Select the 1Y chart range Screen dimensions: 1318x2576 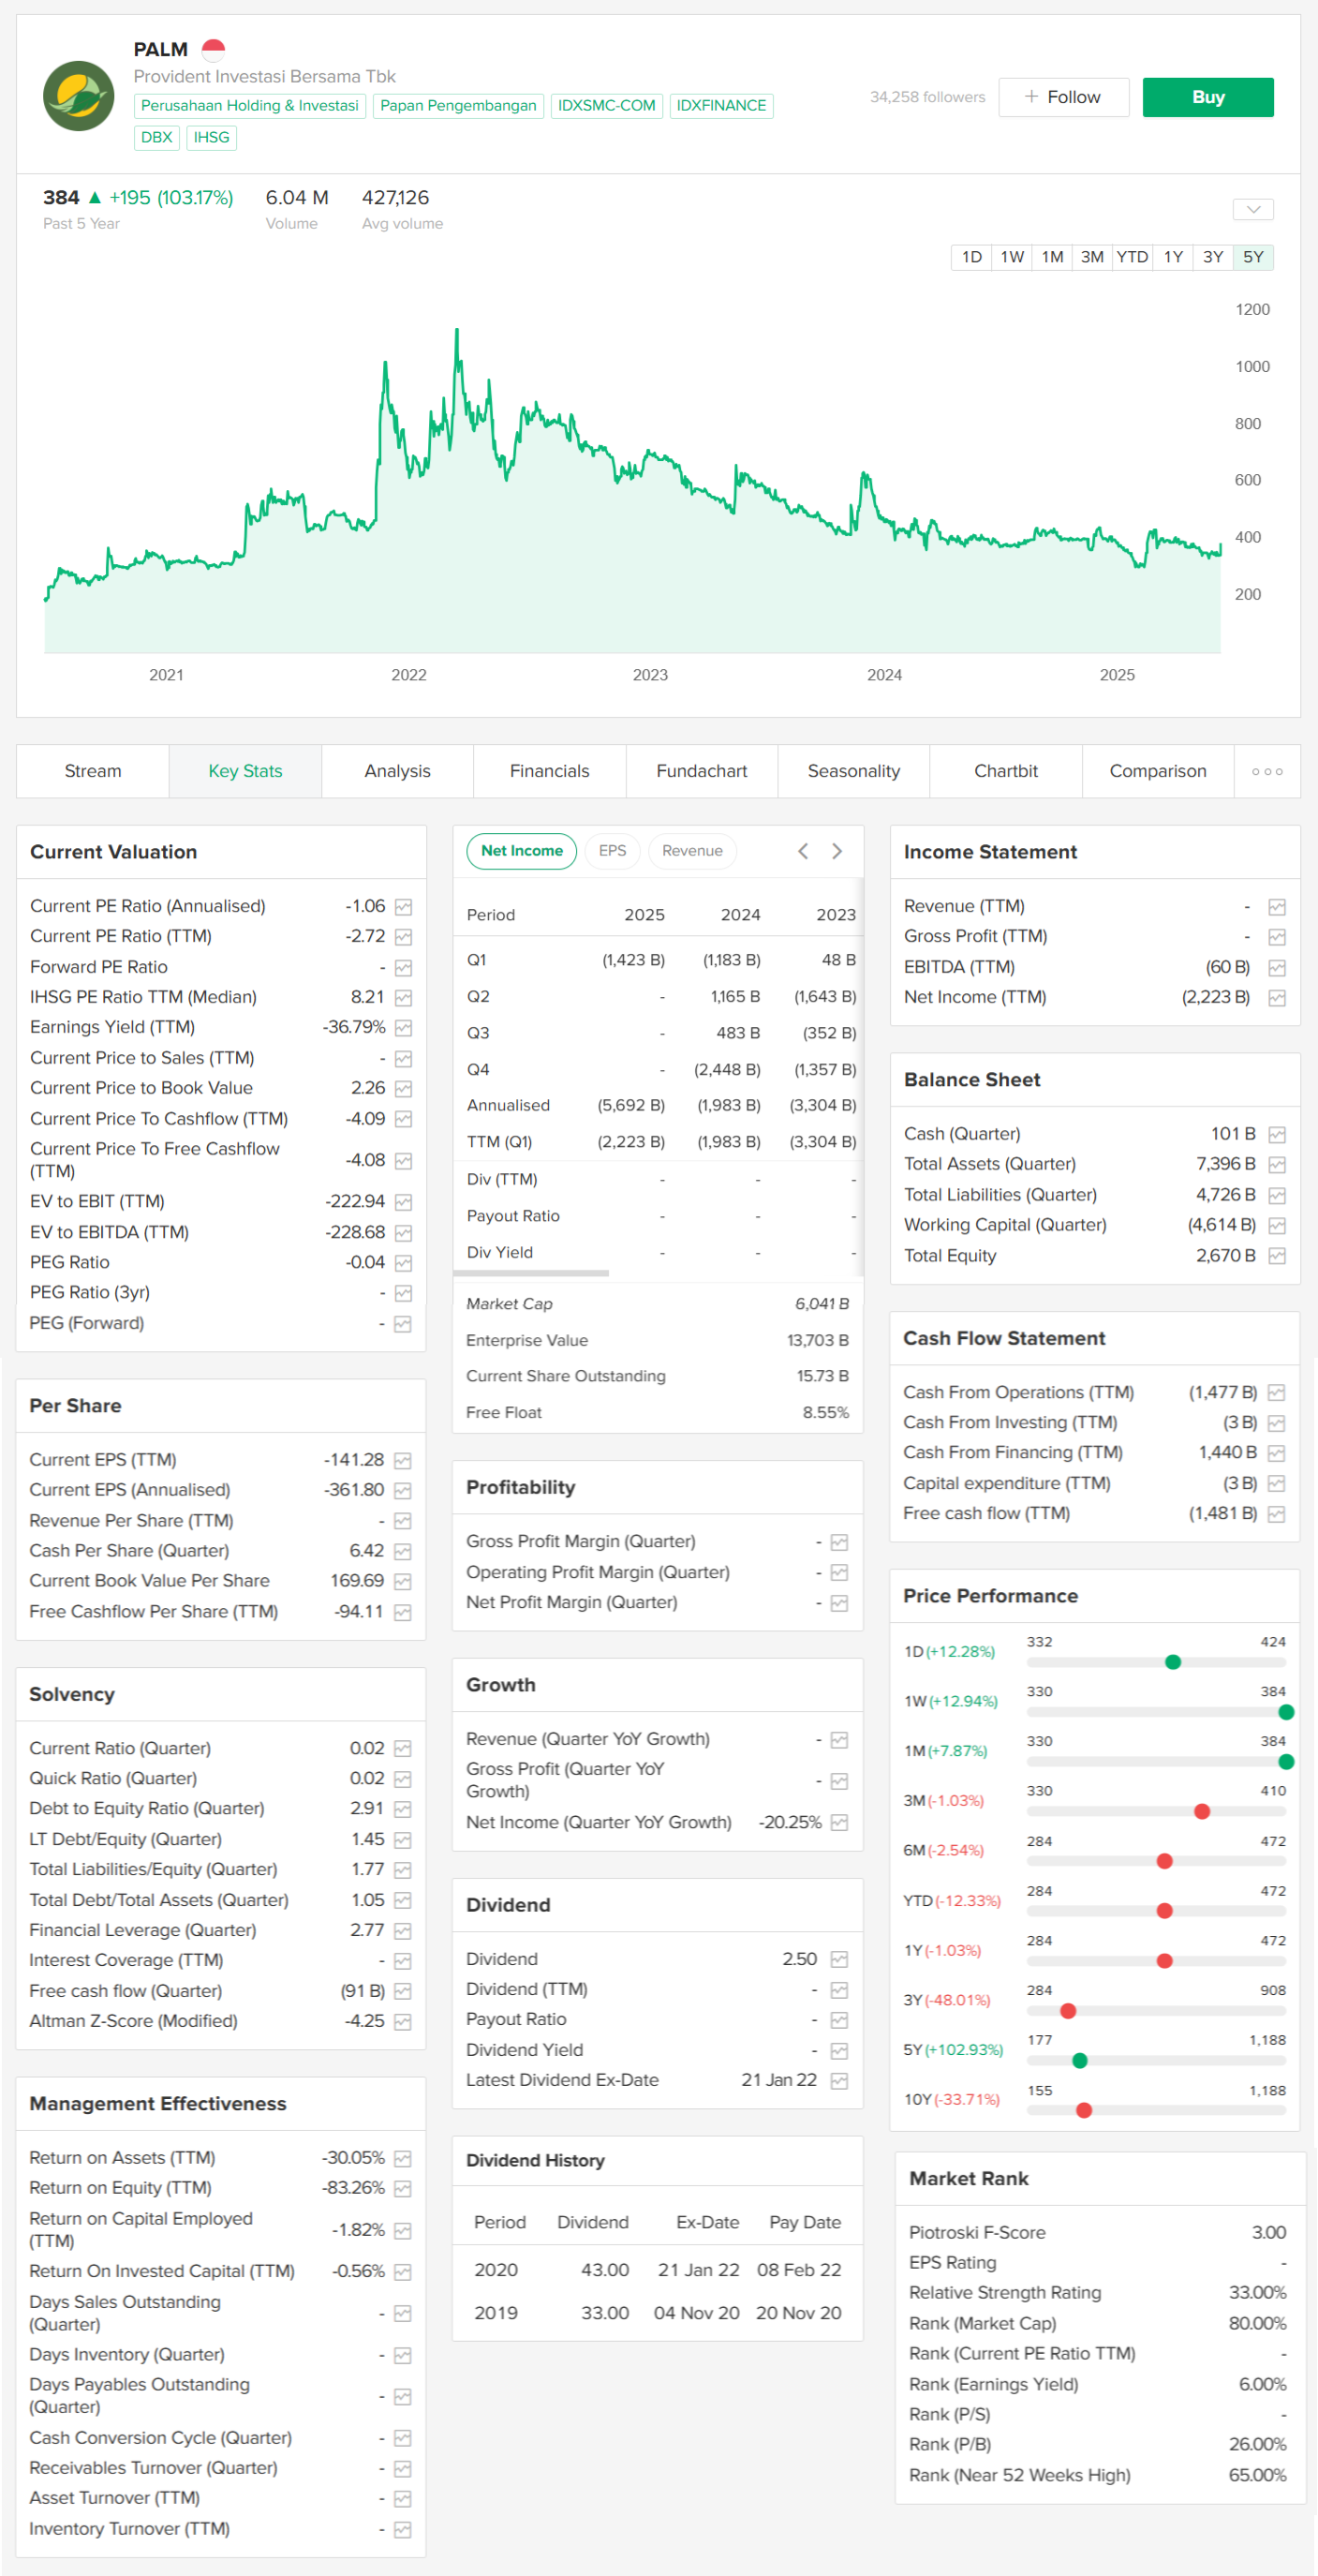pyautogui.click(x=1173, y=257)
